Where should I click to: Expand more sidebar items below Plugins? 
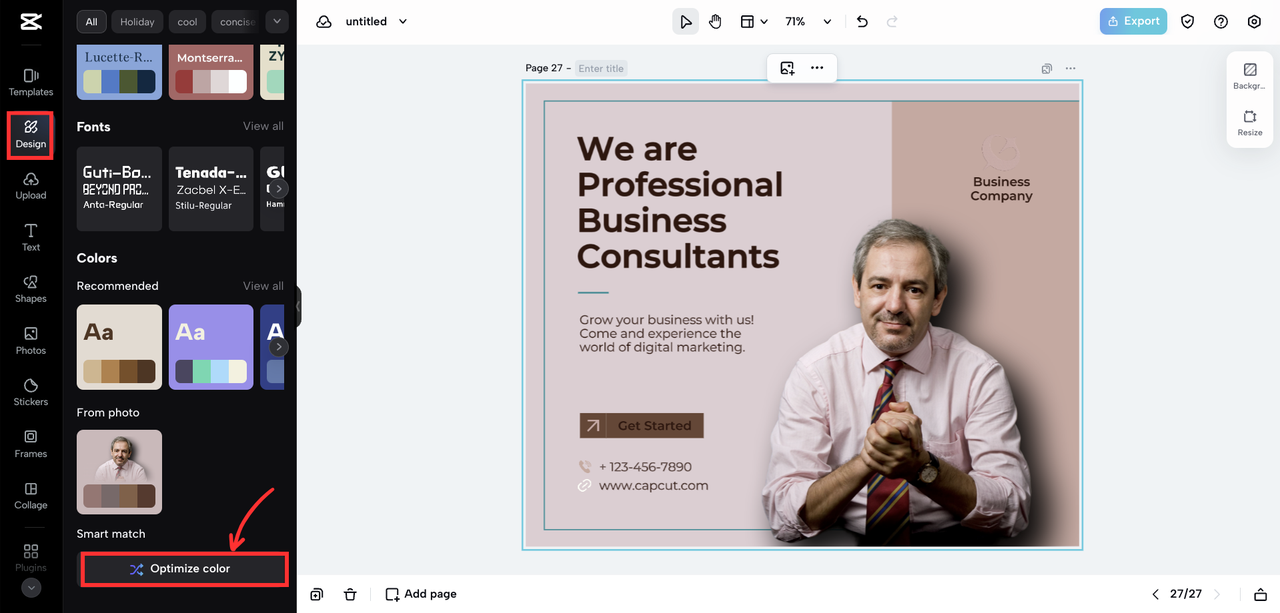click(31, 588)
